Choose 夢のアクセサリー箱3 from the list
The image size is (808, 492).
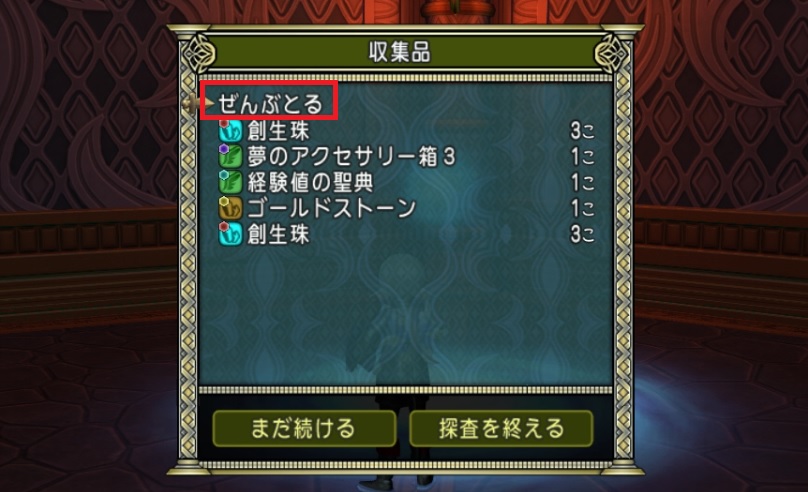[x=407, y=157]
